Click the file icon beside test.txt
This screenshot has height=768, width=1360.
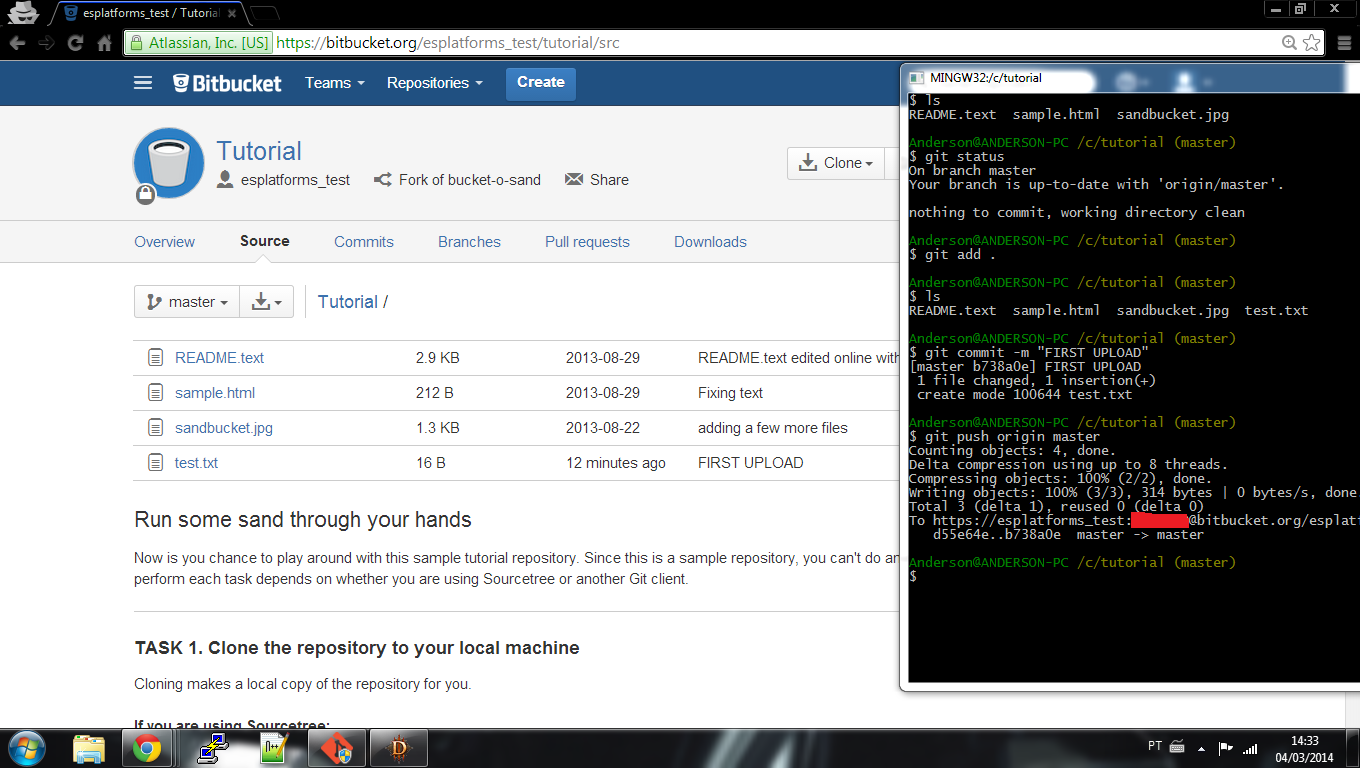coord(155,463)
